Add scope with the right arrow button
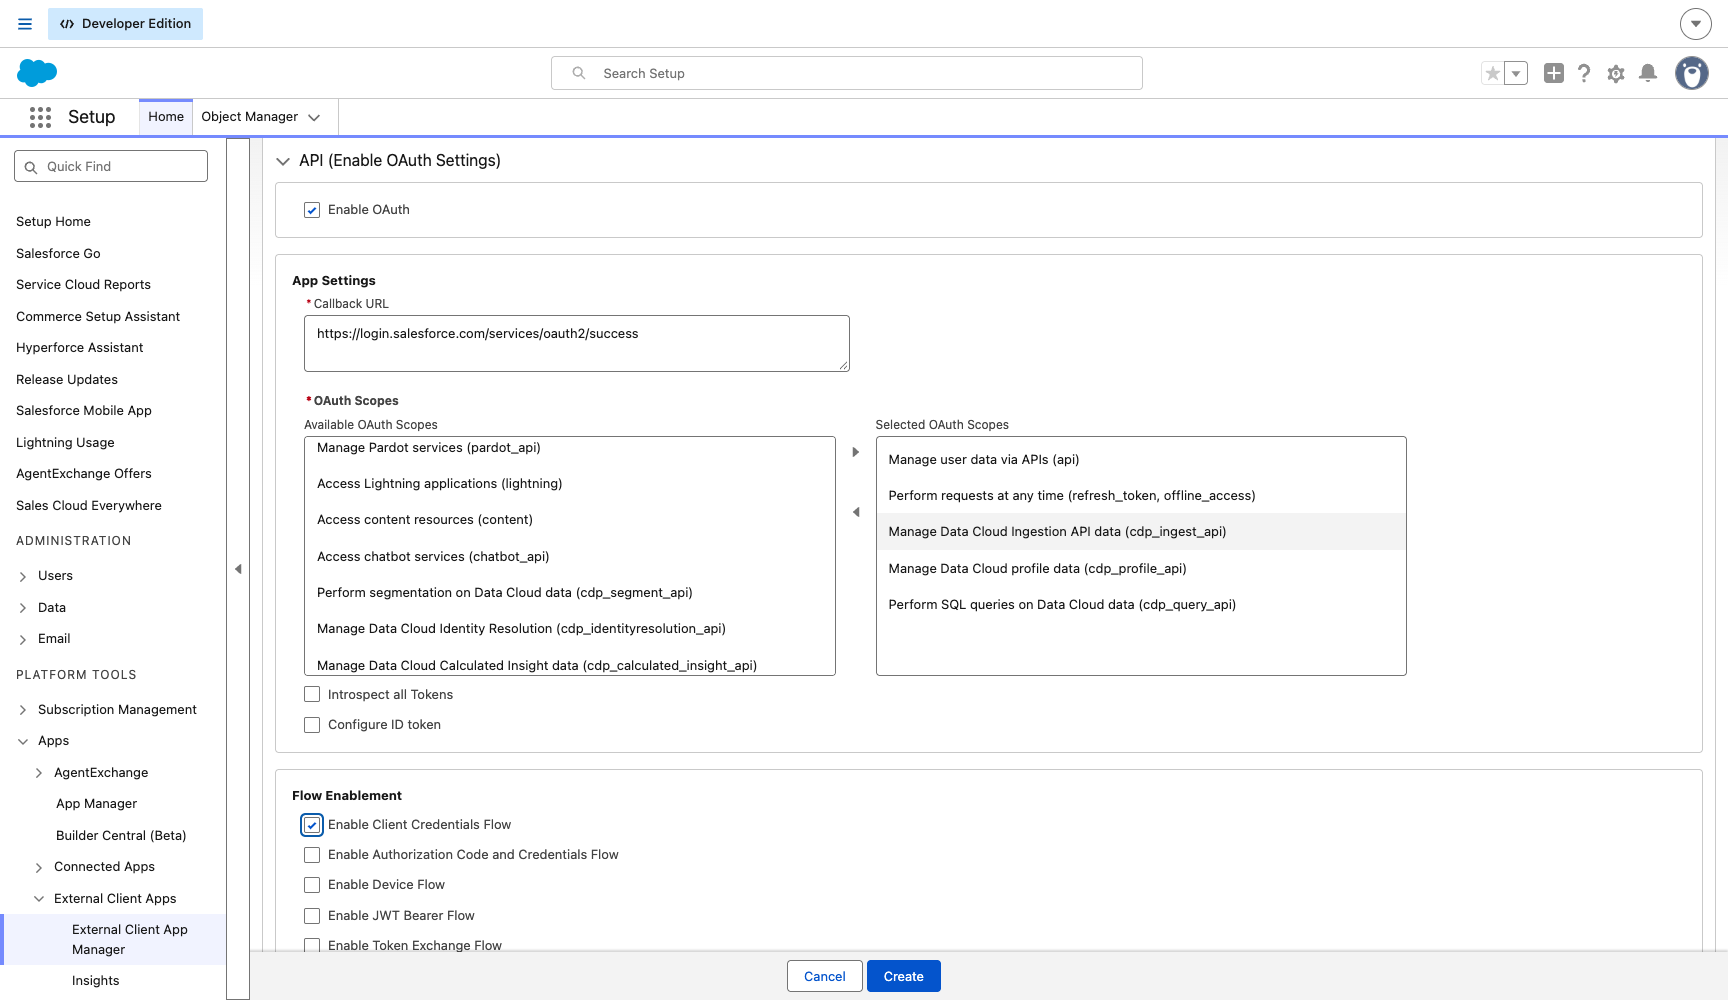Image resolution: width=1728 pixels, height=1000 pixels. pyautogui.click(x=856, y=452)
